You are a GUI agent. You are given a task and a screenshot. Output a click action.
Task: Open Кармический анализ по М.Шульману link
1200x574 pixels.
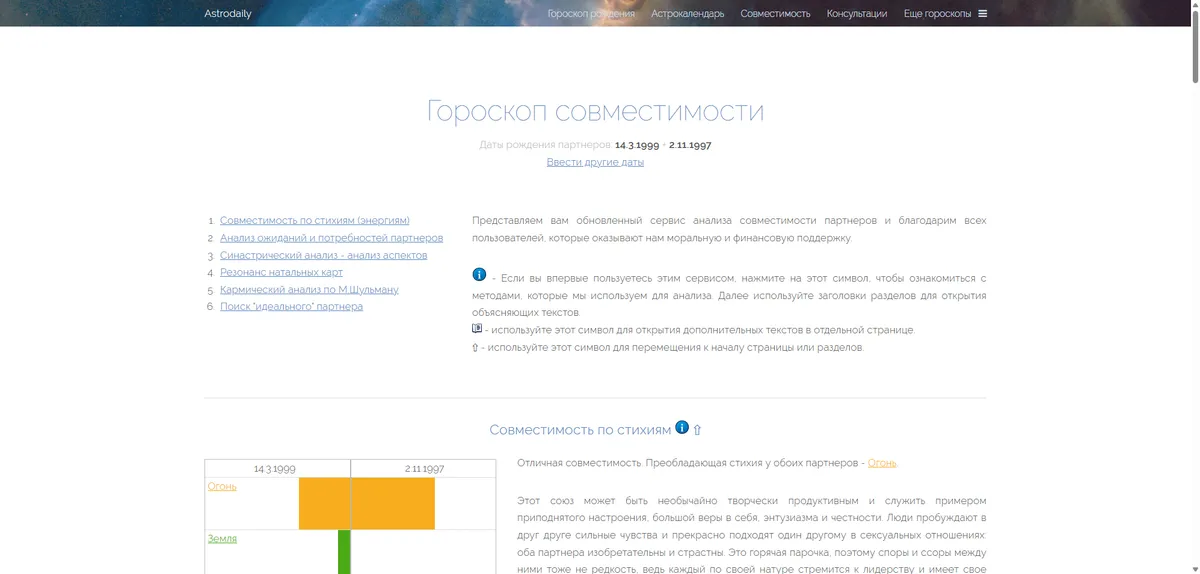coord(309,289)
